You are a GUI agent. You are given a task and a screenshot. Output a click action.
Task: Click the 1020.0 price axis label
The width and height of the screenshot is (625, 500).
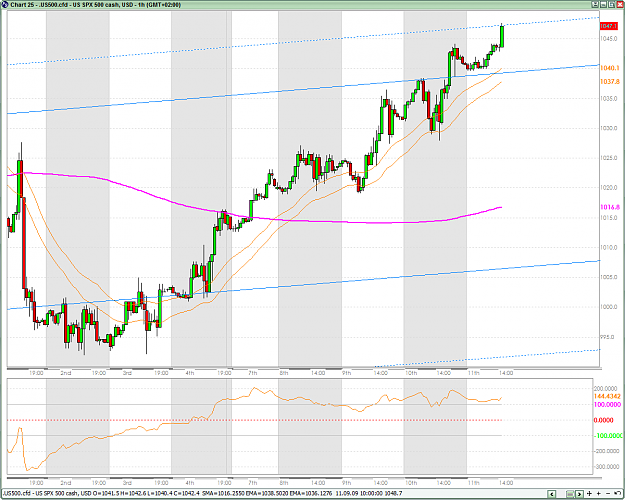tap(609, 188)
